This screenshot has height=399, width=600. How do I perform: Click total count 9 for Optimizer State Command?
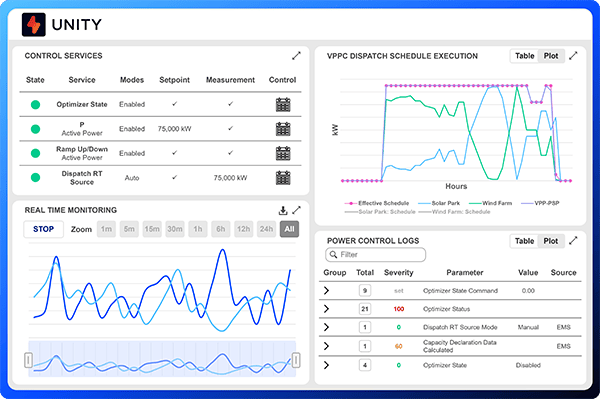pos(365,291)
